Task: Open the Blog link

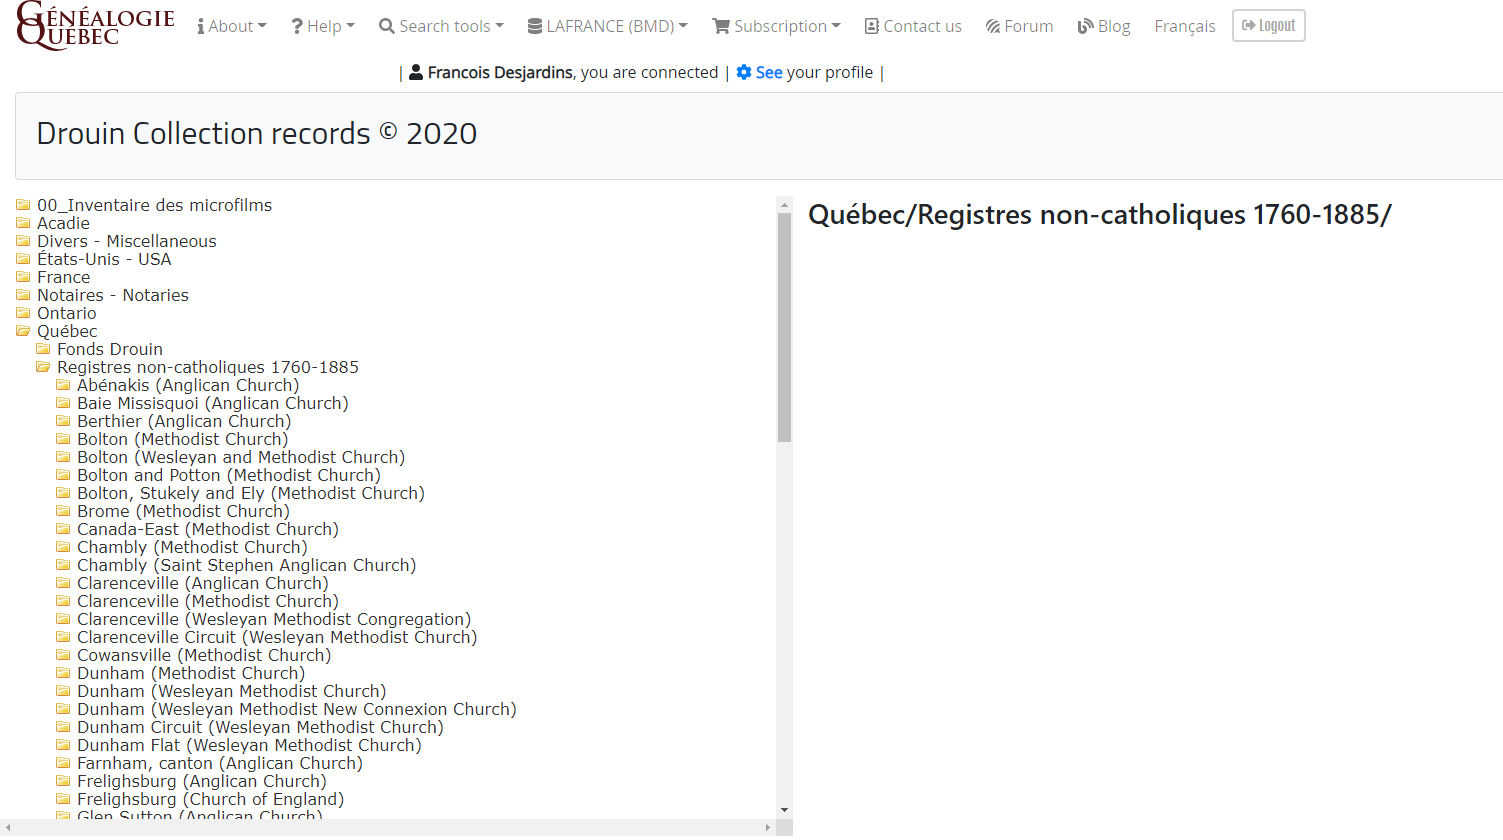Action: [x=1104, y=26]
